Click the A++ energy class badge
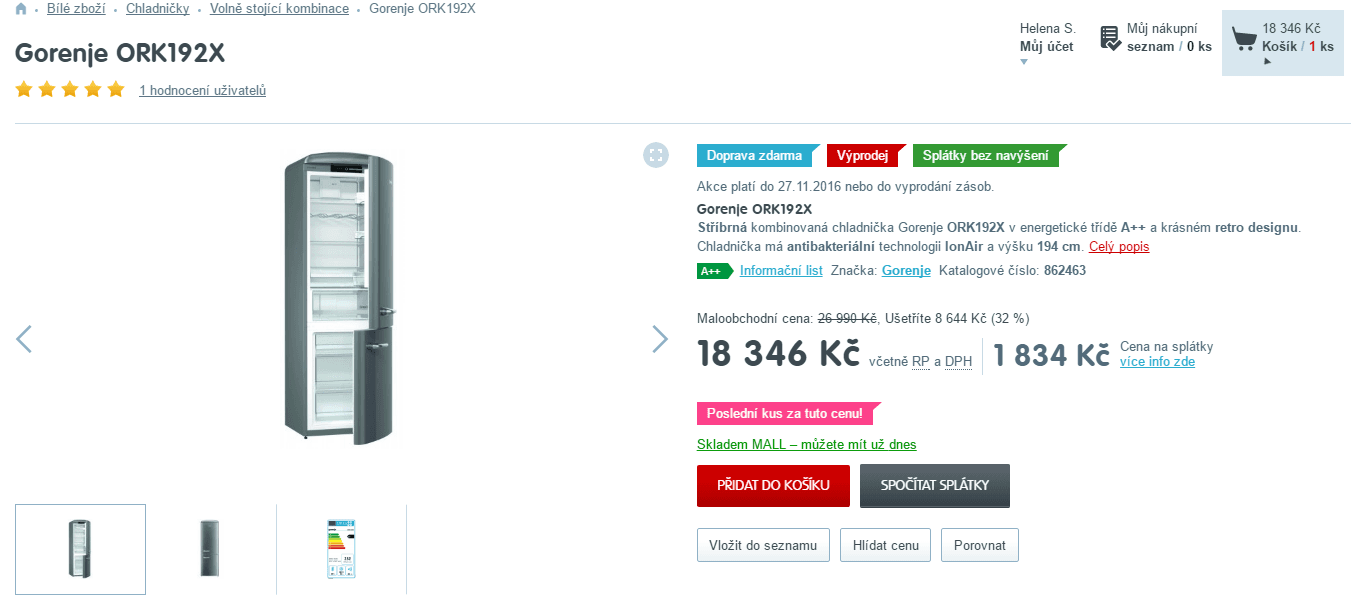 714,271
